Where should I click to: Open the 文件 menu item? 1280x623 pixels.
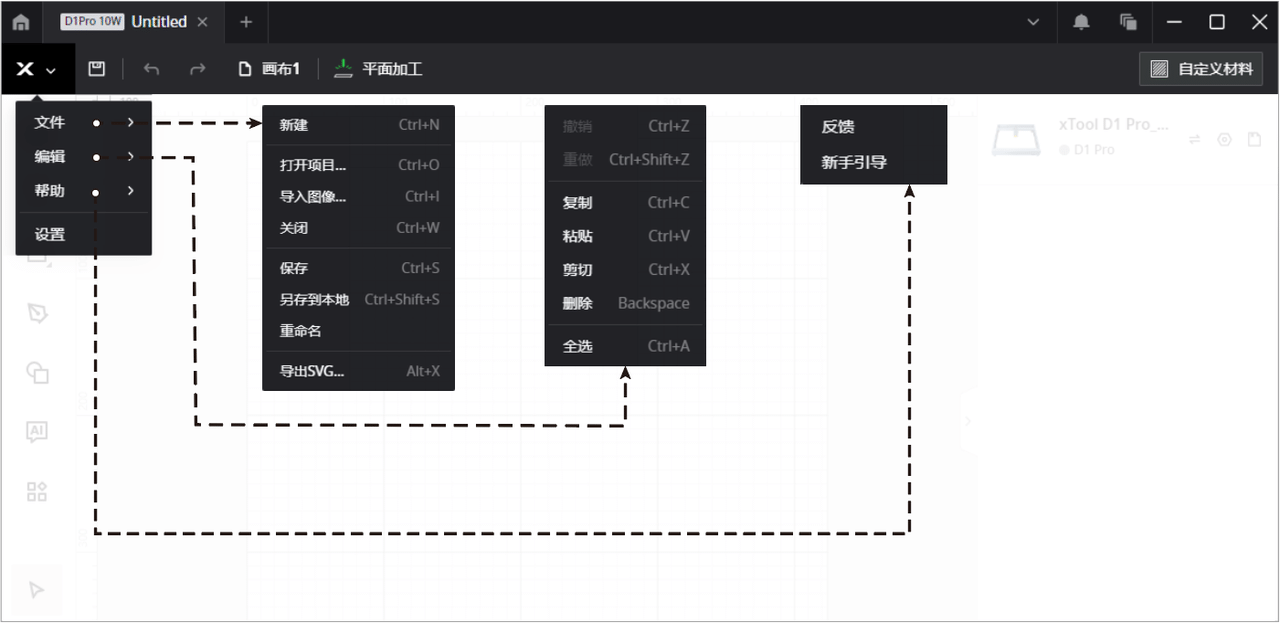[x=85, y=122]
